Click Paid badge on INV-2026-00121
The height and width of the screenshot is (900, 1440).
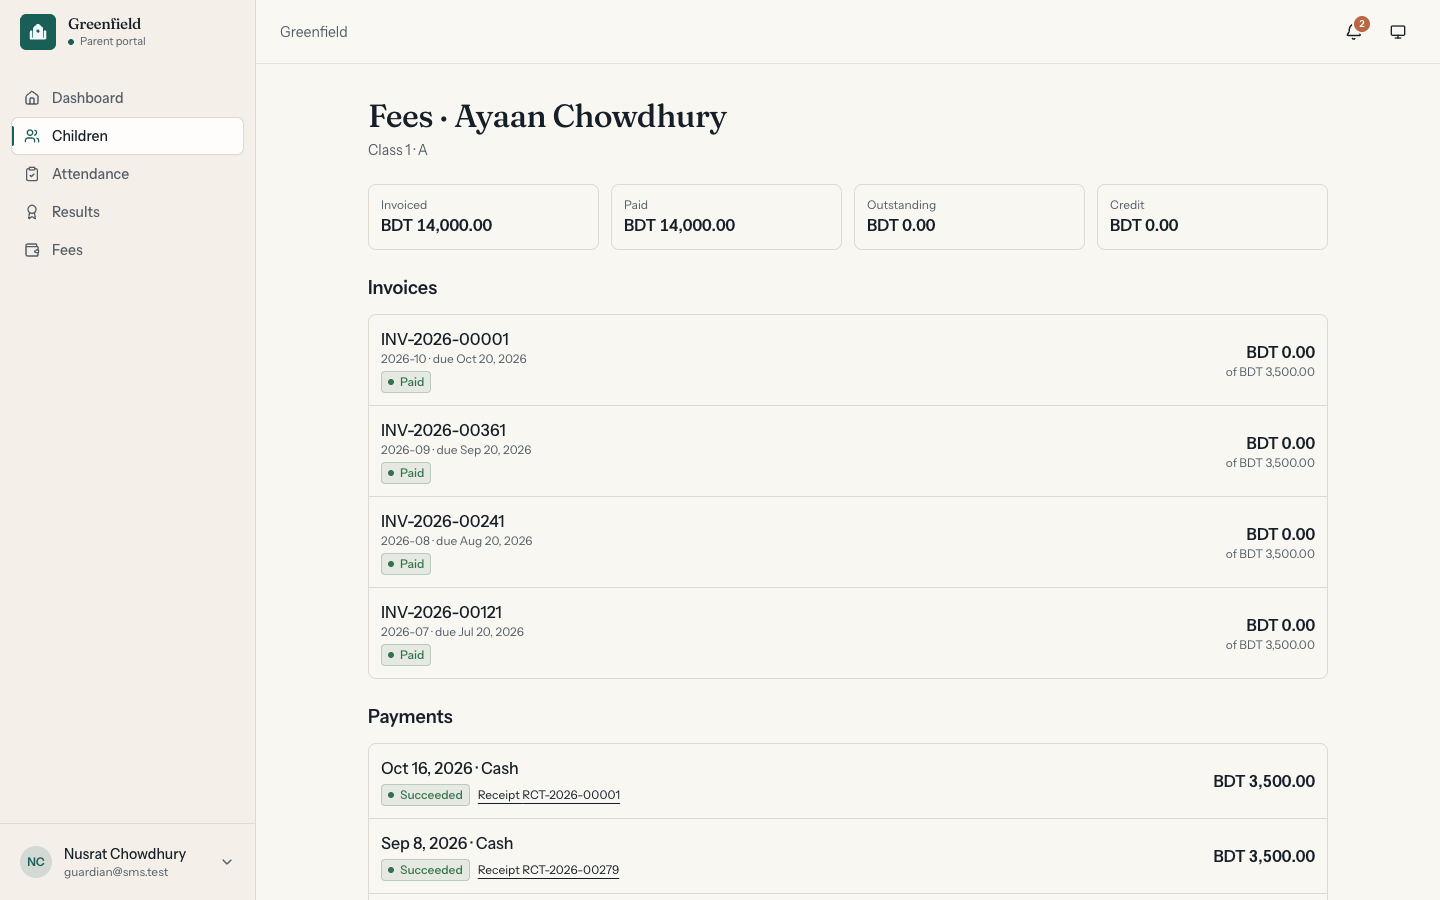point(406,655)
